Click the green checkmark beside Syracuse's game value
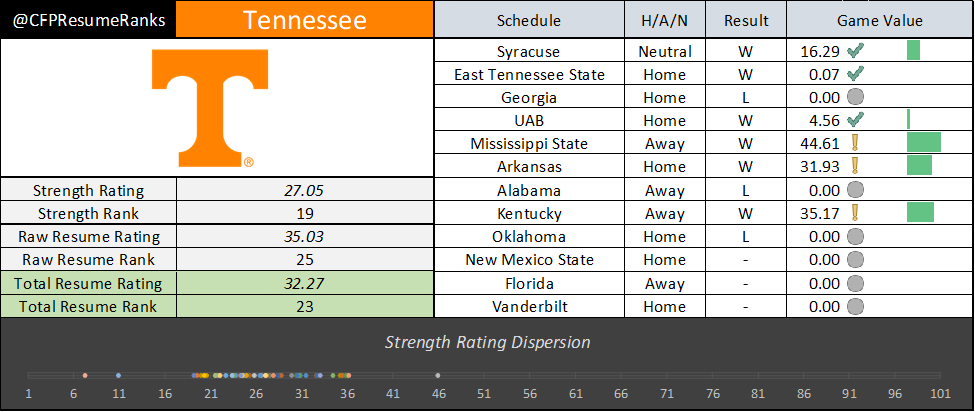This screenshot has height=412, width=975. [855, 51]
